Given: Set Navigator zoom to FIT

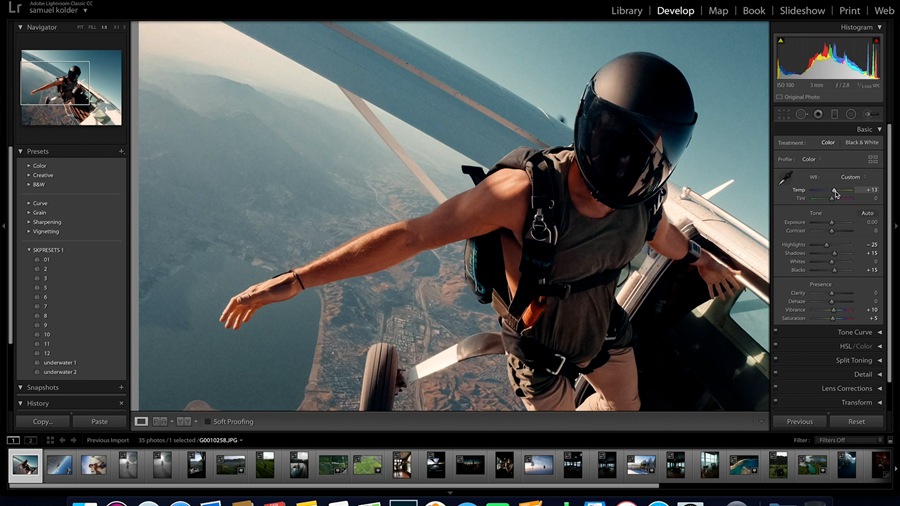Looking at the screenshot, I should pos(80,27).
